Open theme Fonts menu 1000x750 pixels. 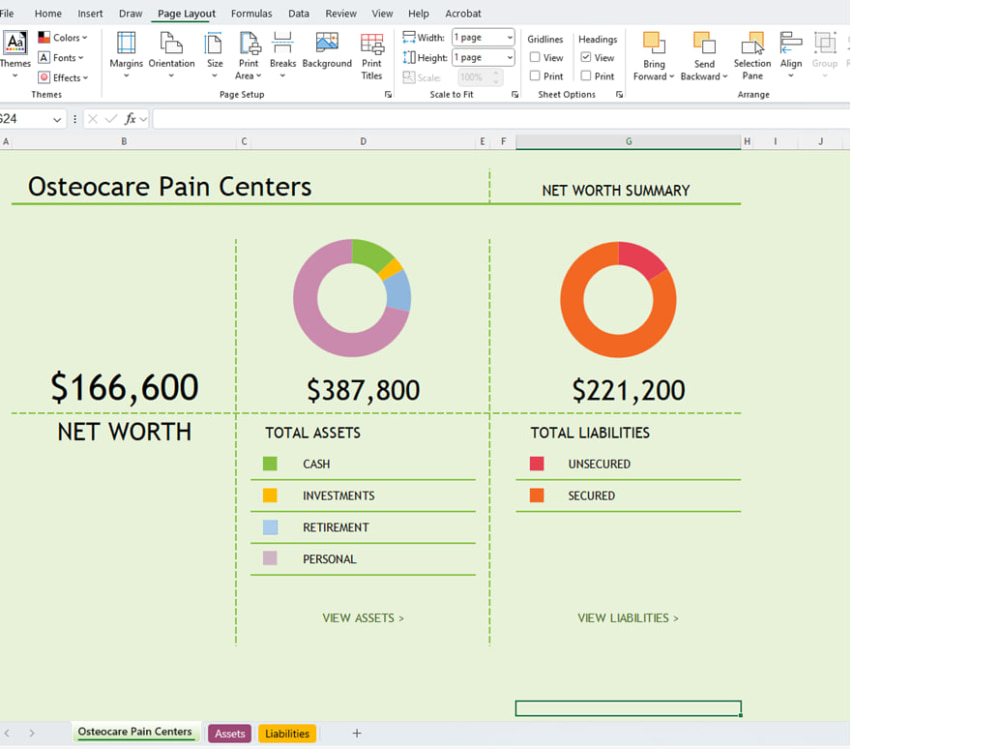(61, 57)
